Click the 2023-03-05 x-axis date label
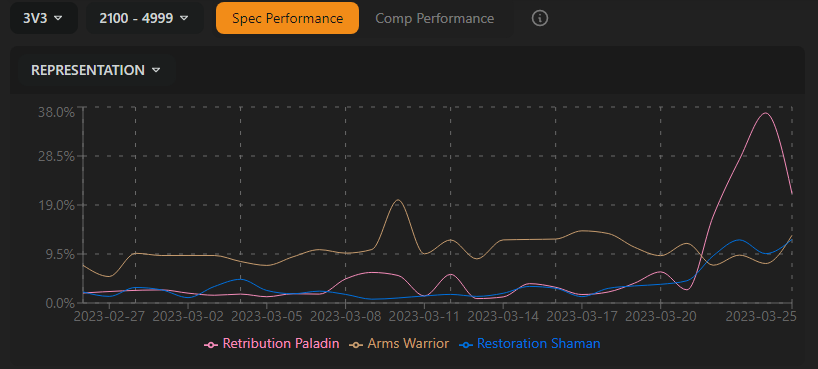The width and height of the screenshot is (818, 369). (x=267, y=316)
